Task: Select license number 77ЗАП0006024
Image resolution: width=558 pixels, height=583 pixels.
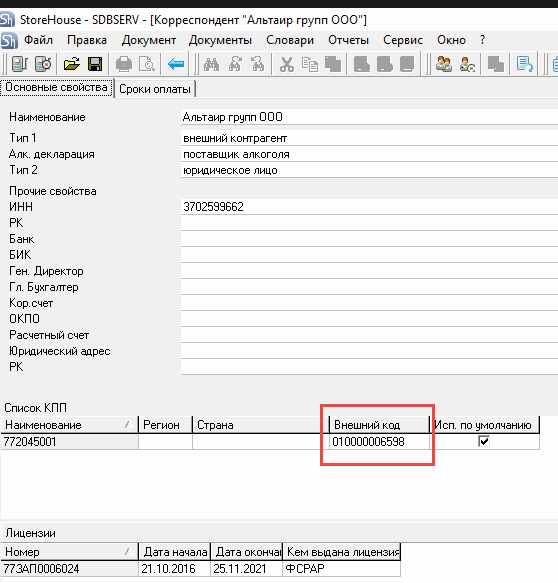Action: point(69,568)
